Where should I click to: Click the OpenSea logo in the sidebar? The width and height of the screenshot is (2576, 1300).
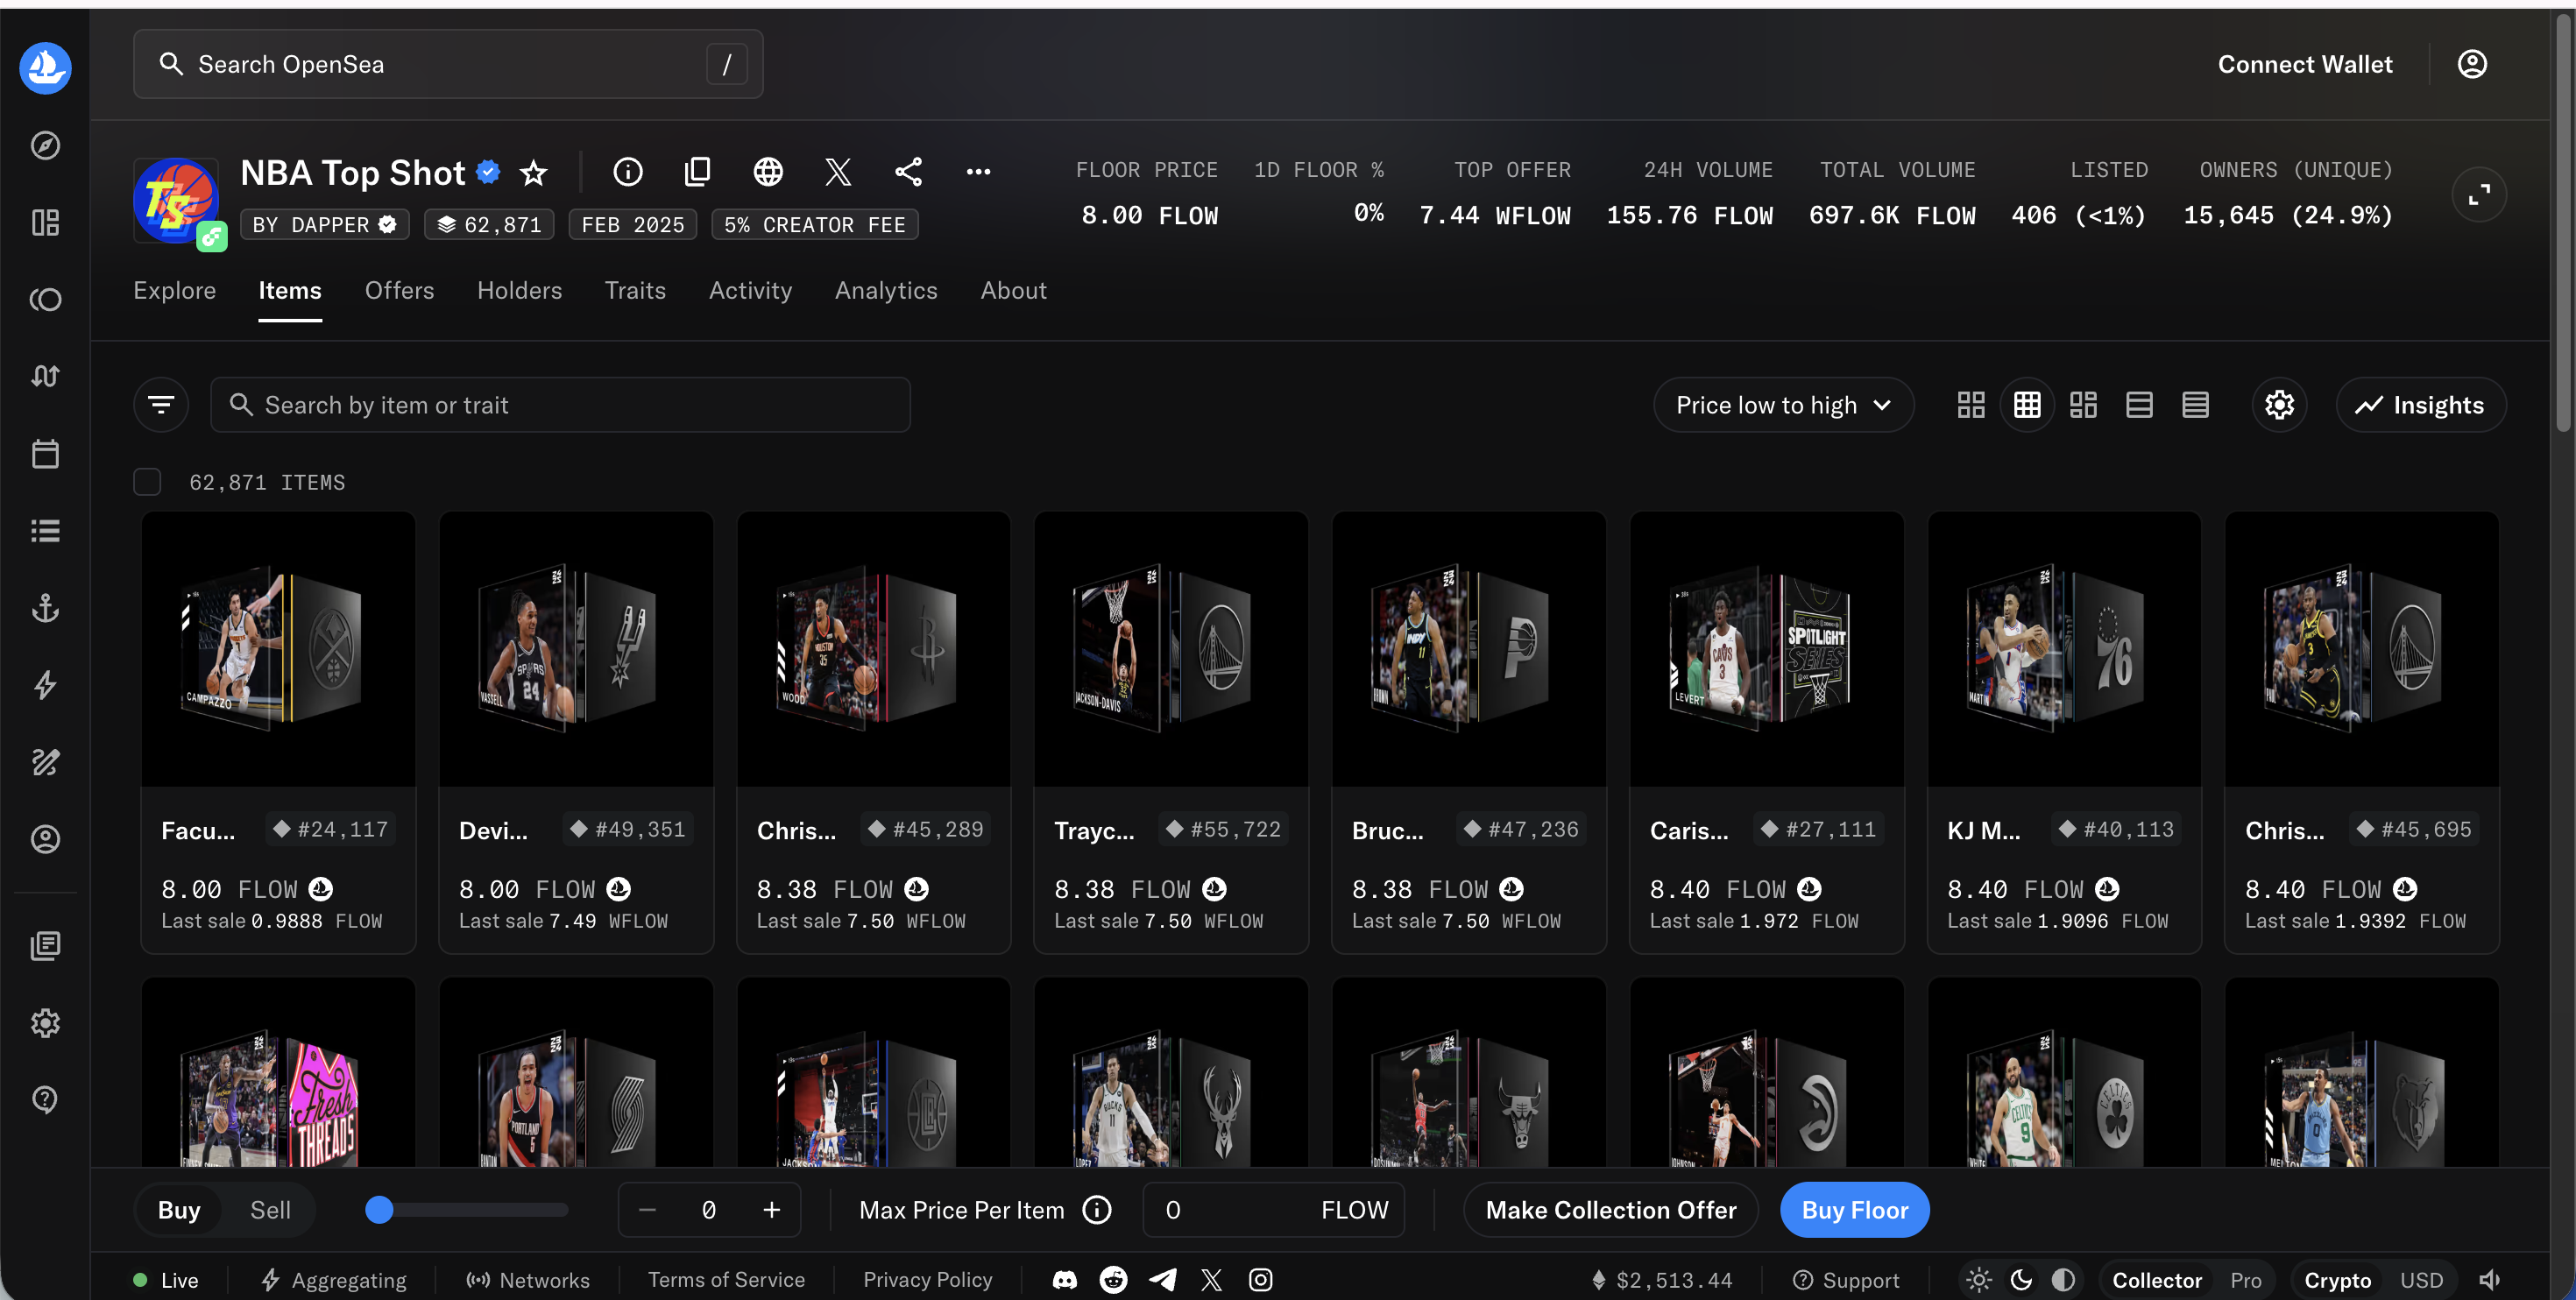(x=45, y=67)
